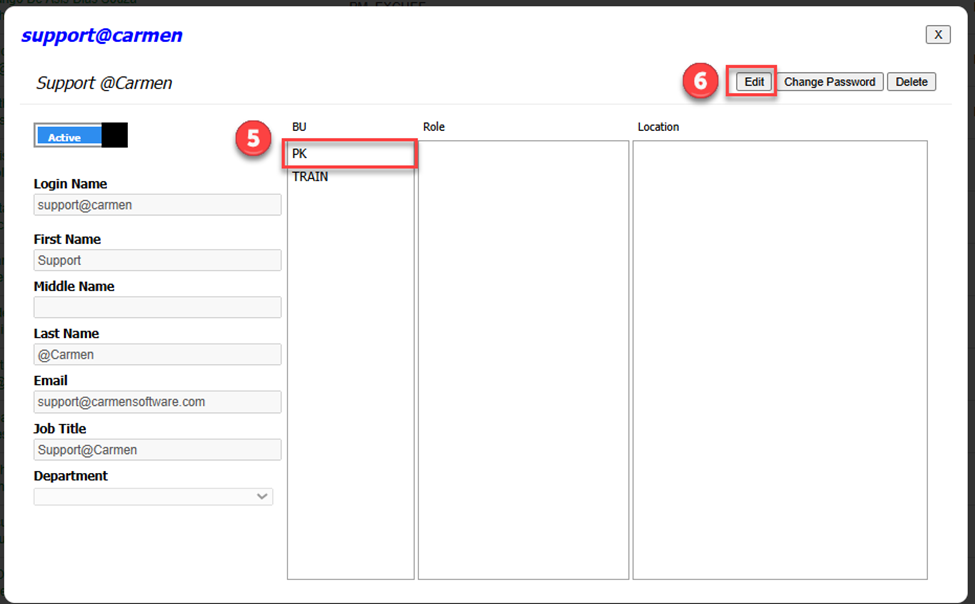
Task: Click the Edit button
Action: click(x=754, y=82)
